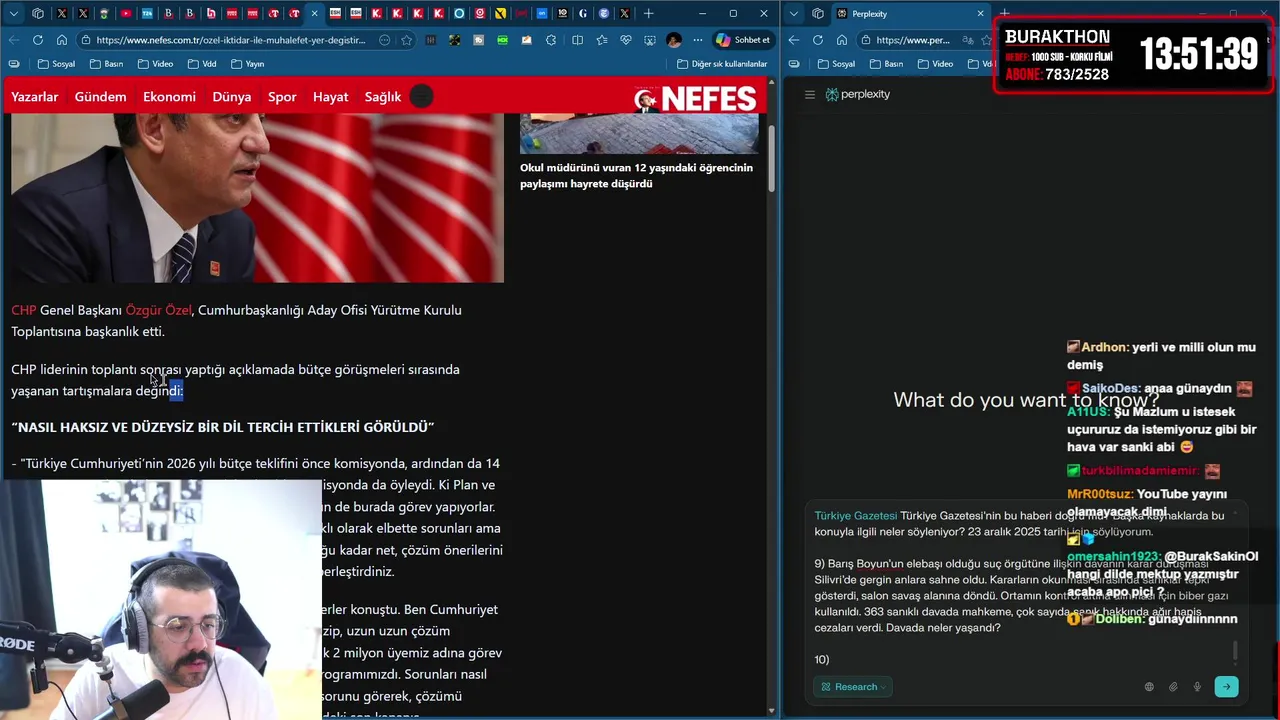This screenshot has height=720, width=1280.
Task: Open tab search chevron in right browser
Action: (x=794, y=14)
